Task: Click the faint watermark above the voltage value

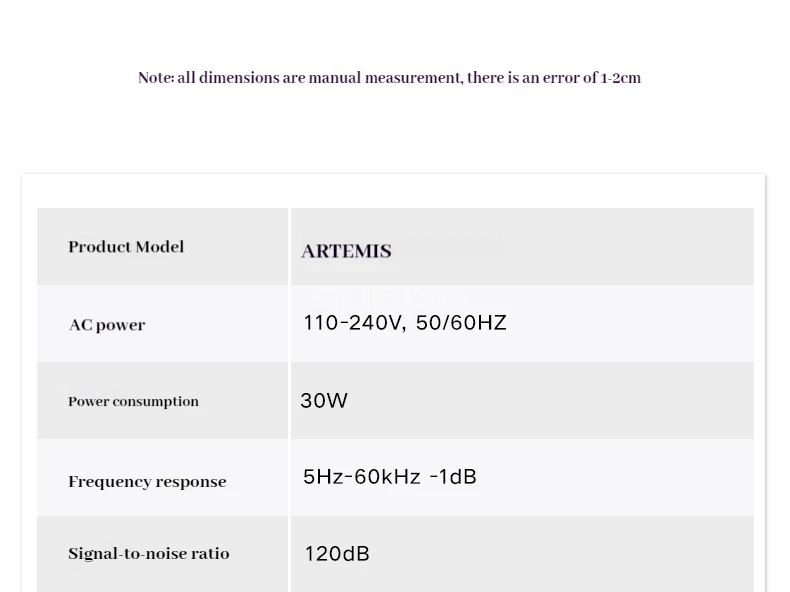Action: tap(388, 296)
